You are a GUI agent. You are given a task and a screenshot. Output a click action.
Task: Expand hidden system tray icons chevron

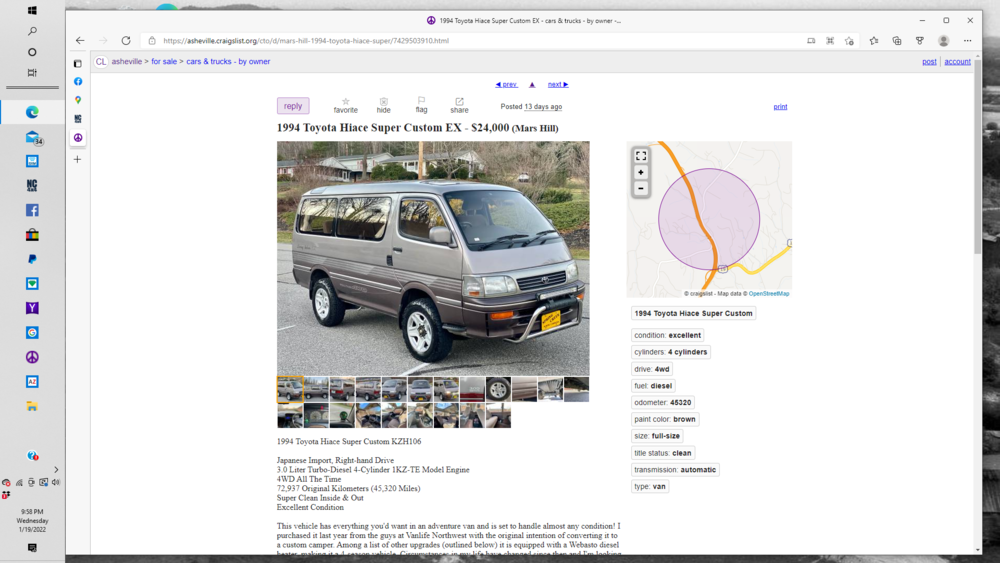coord(56,470)
